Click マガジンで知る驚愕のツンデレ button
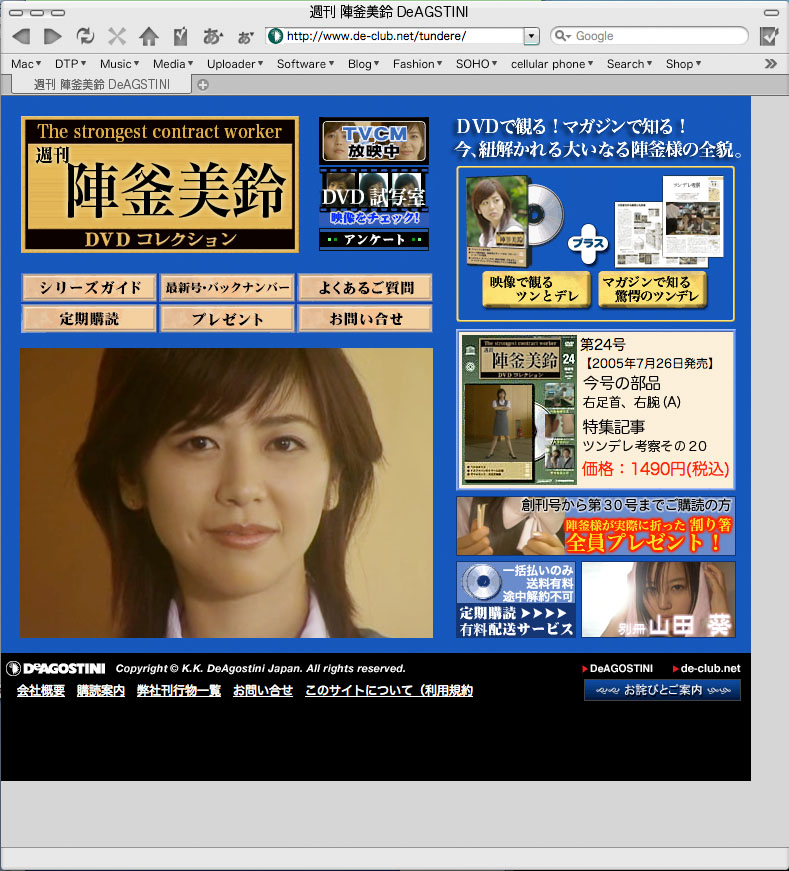Screen dimensions: 789x871 [652, 289]
